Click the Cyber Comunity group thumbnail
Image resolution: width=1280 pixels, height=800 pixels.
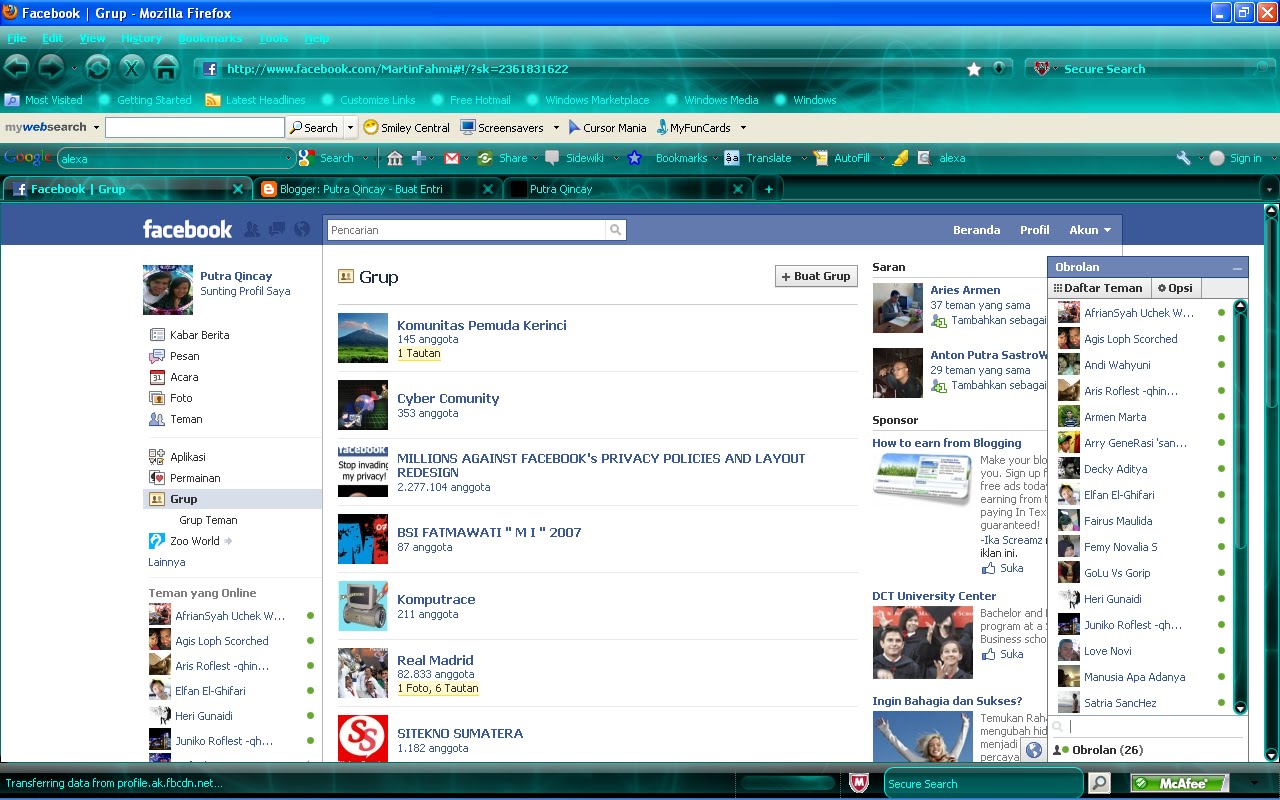[363, 405]
